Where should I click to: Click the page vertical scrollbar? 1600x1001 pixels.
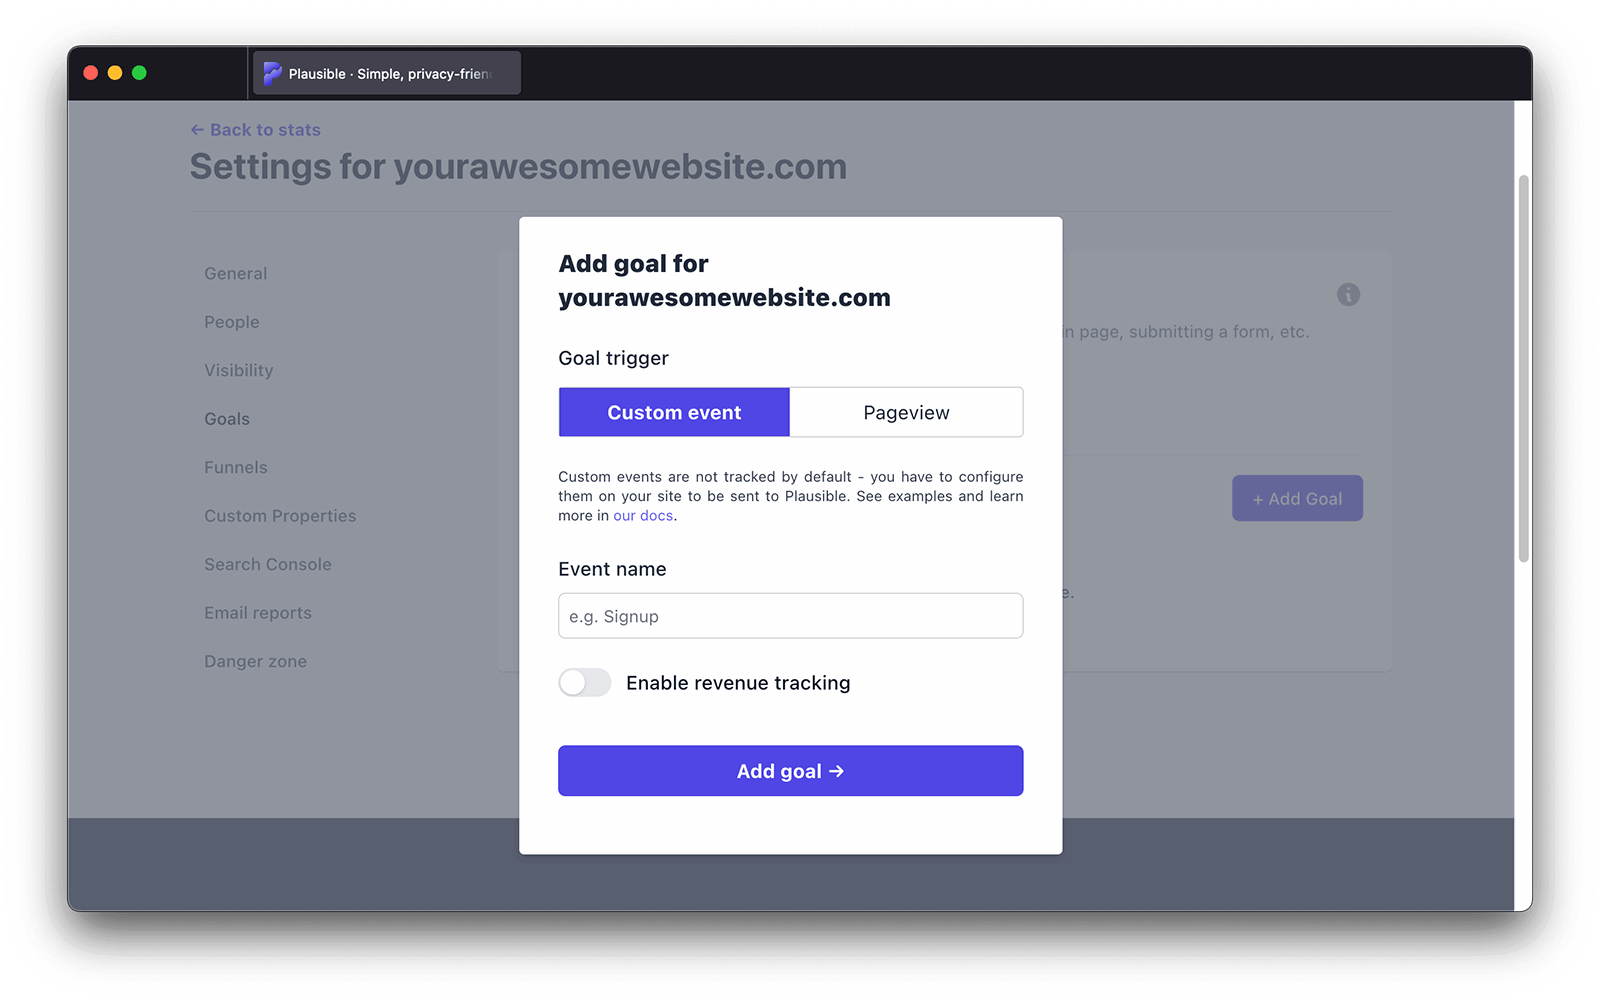point(1523,368)
